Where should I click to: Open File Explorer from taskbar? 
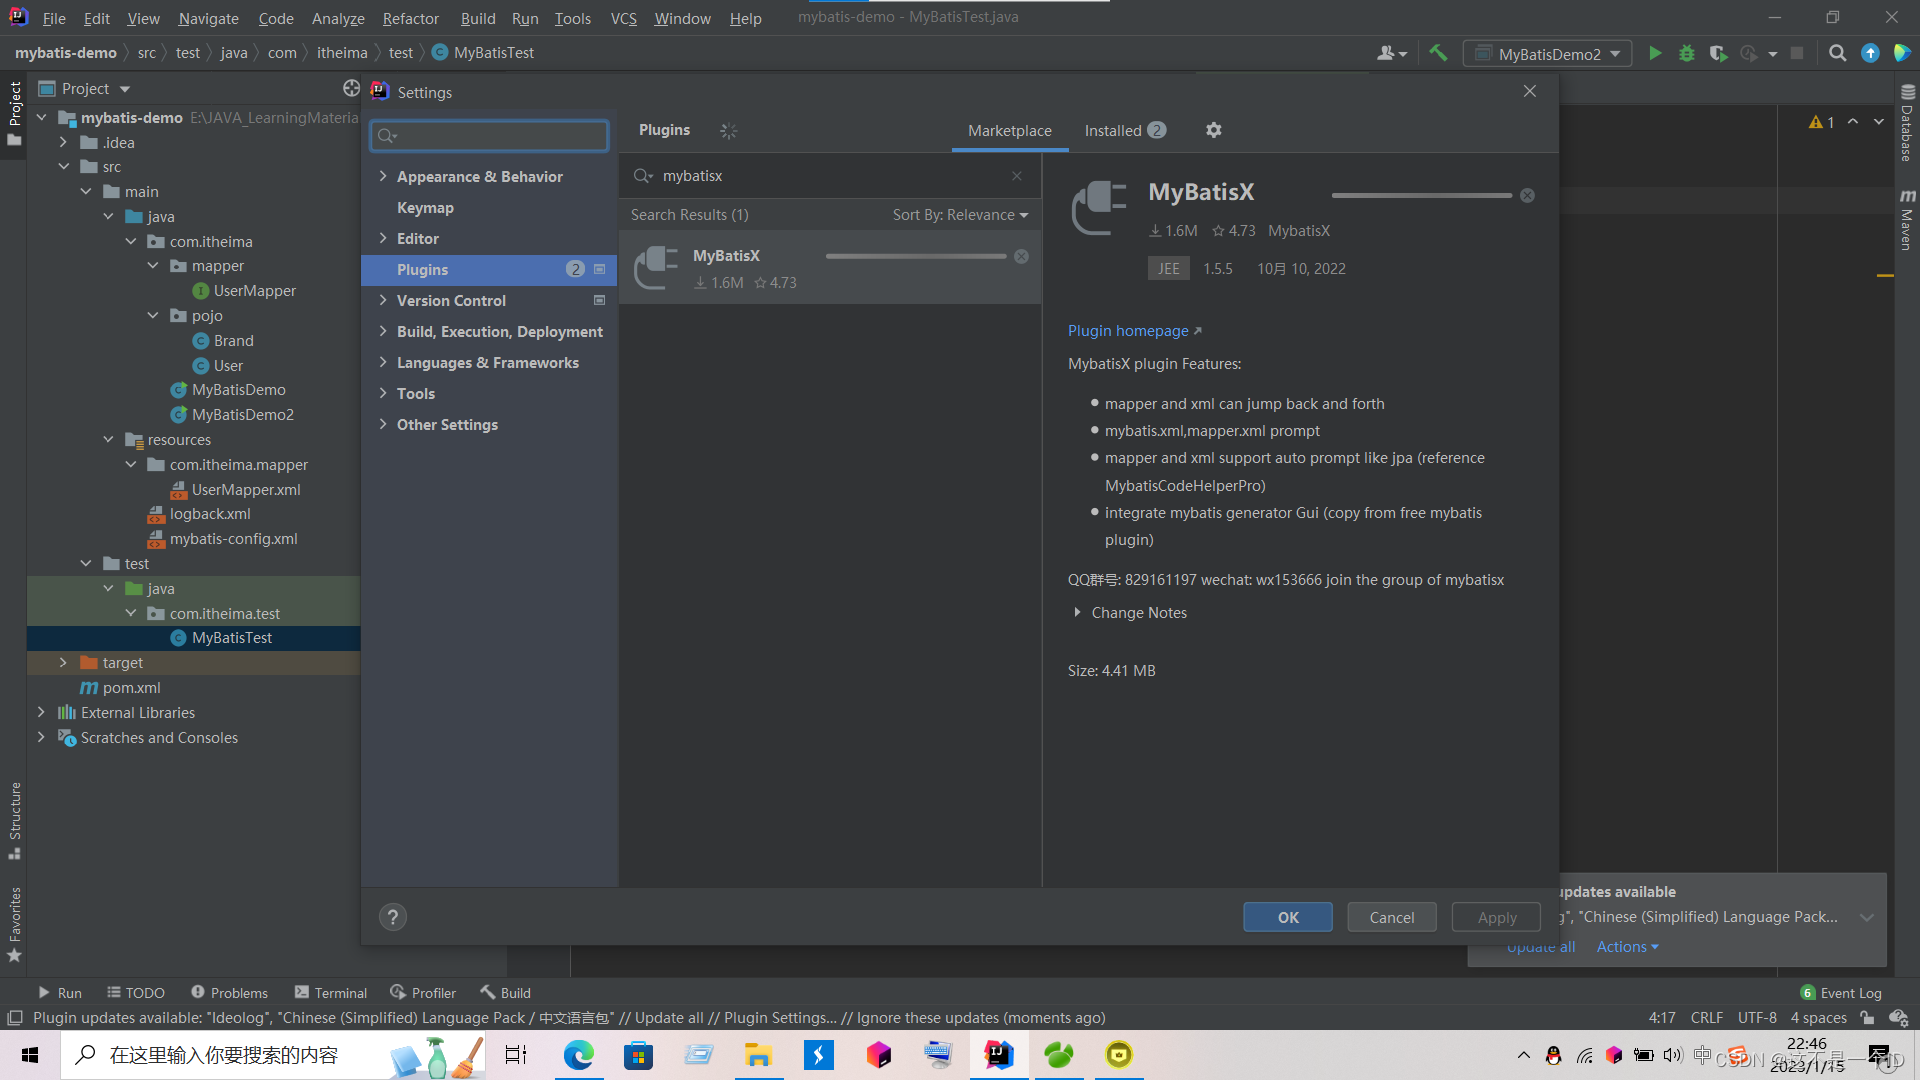coord(758,1055)
